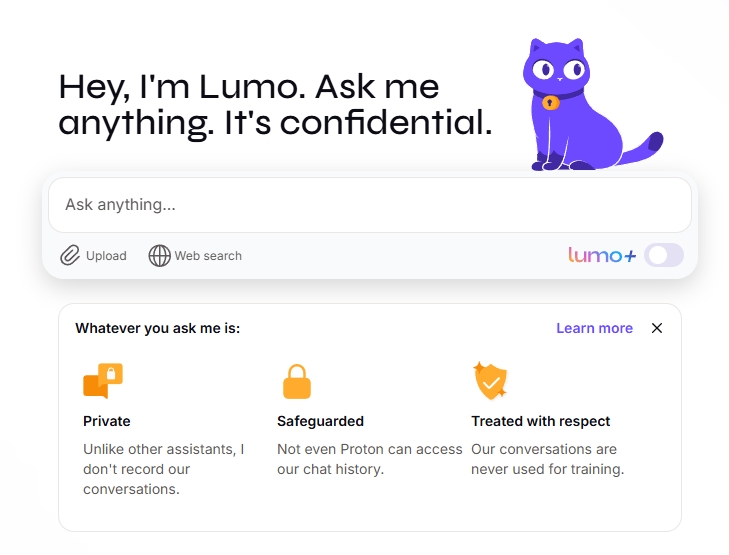Click the globe Web search icon
This screenshot has width=729, height=555.
coord(160,255)
